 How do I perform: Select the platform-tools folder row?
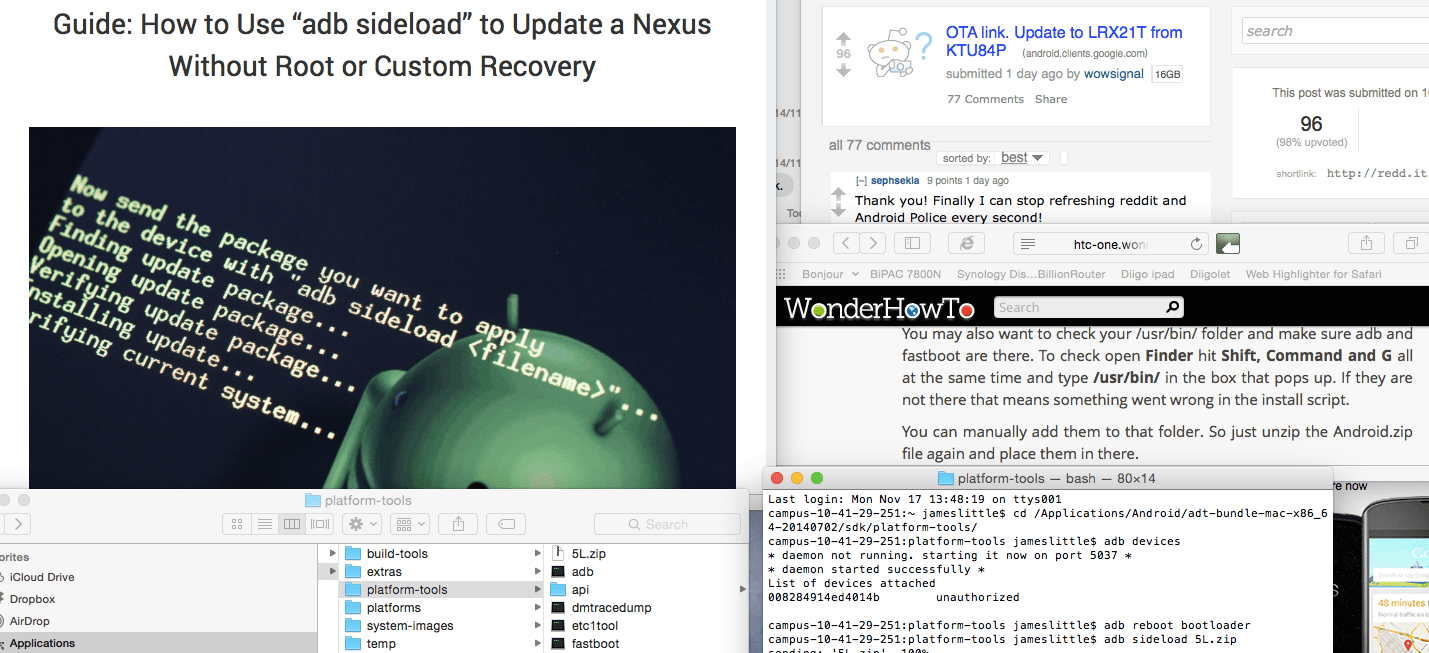coord(431,590)
